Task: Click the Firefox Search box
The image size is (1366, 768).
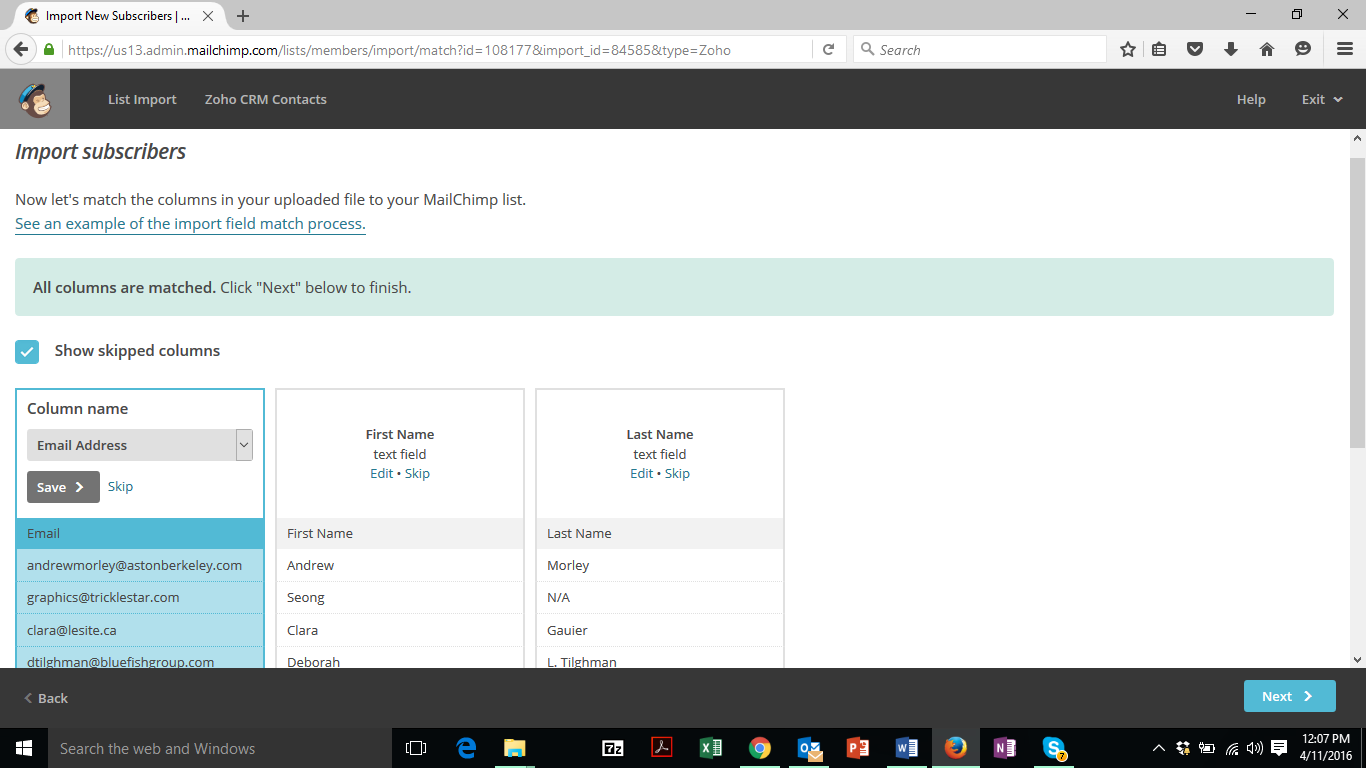Action: pyautogui.click(x=980, y=49)
